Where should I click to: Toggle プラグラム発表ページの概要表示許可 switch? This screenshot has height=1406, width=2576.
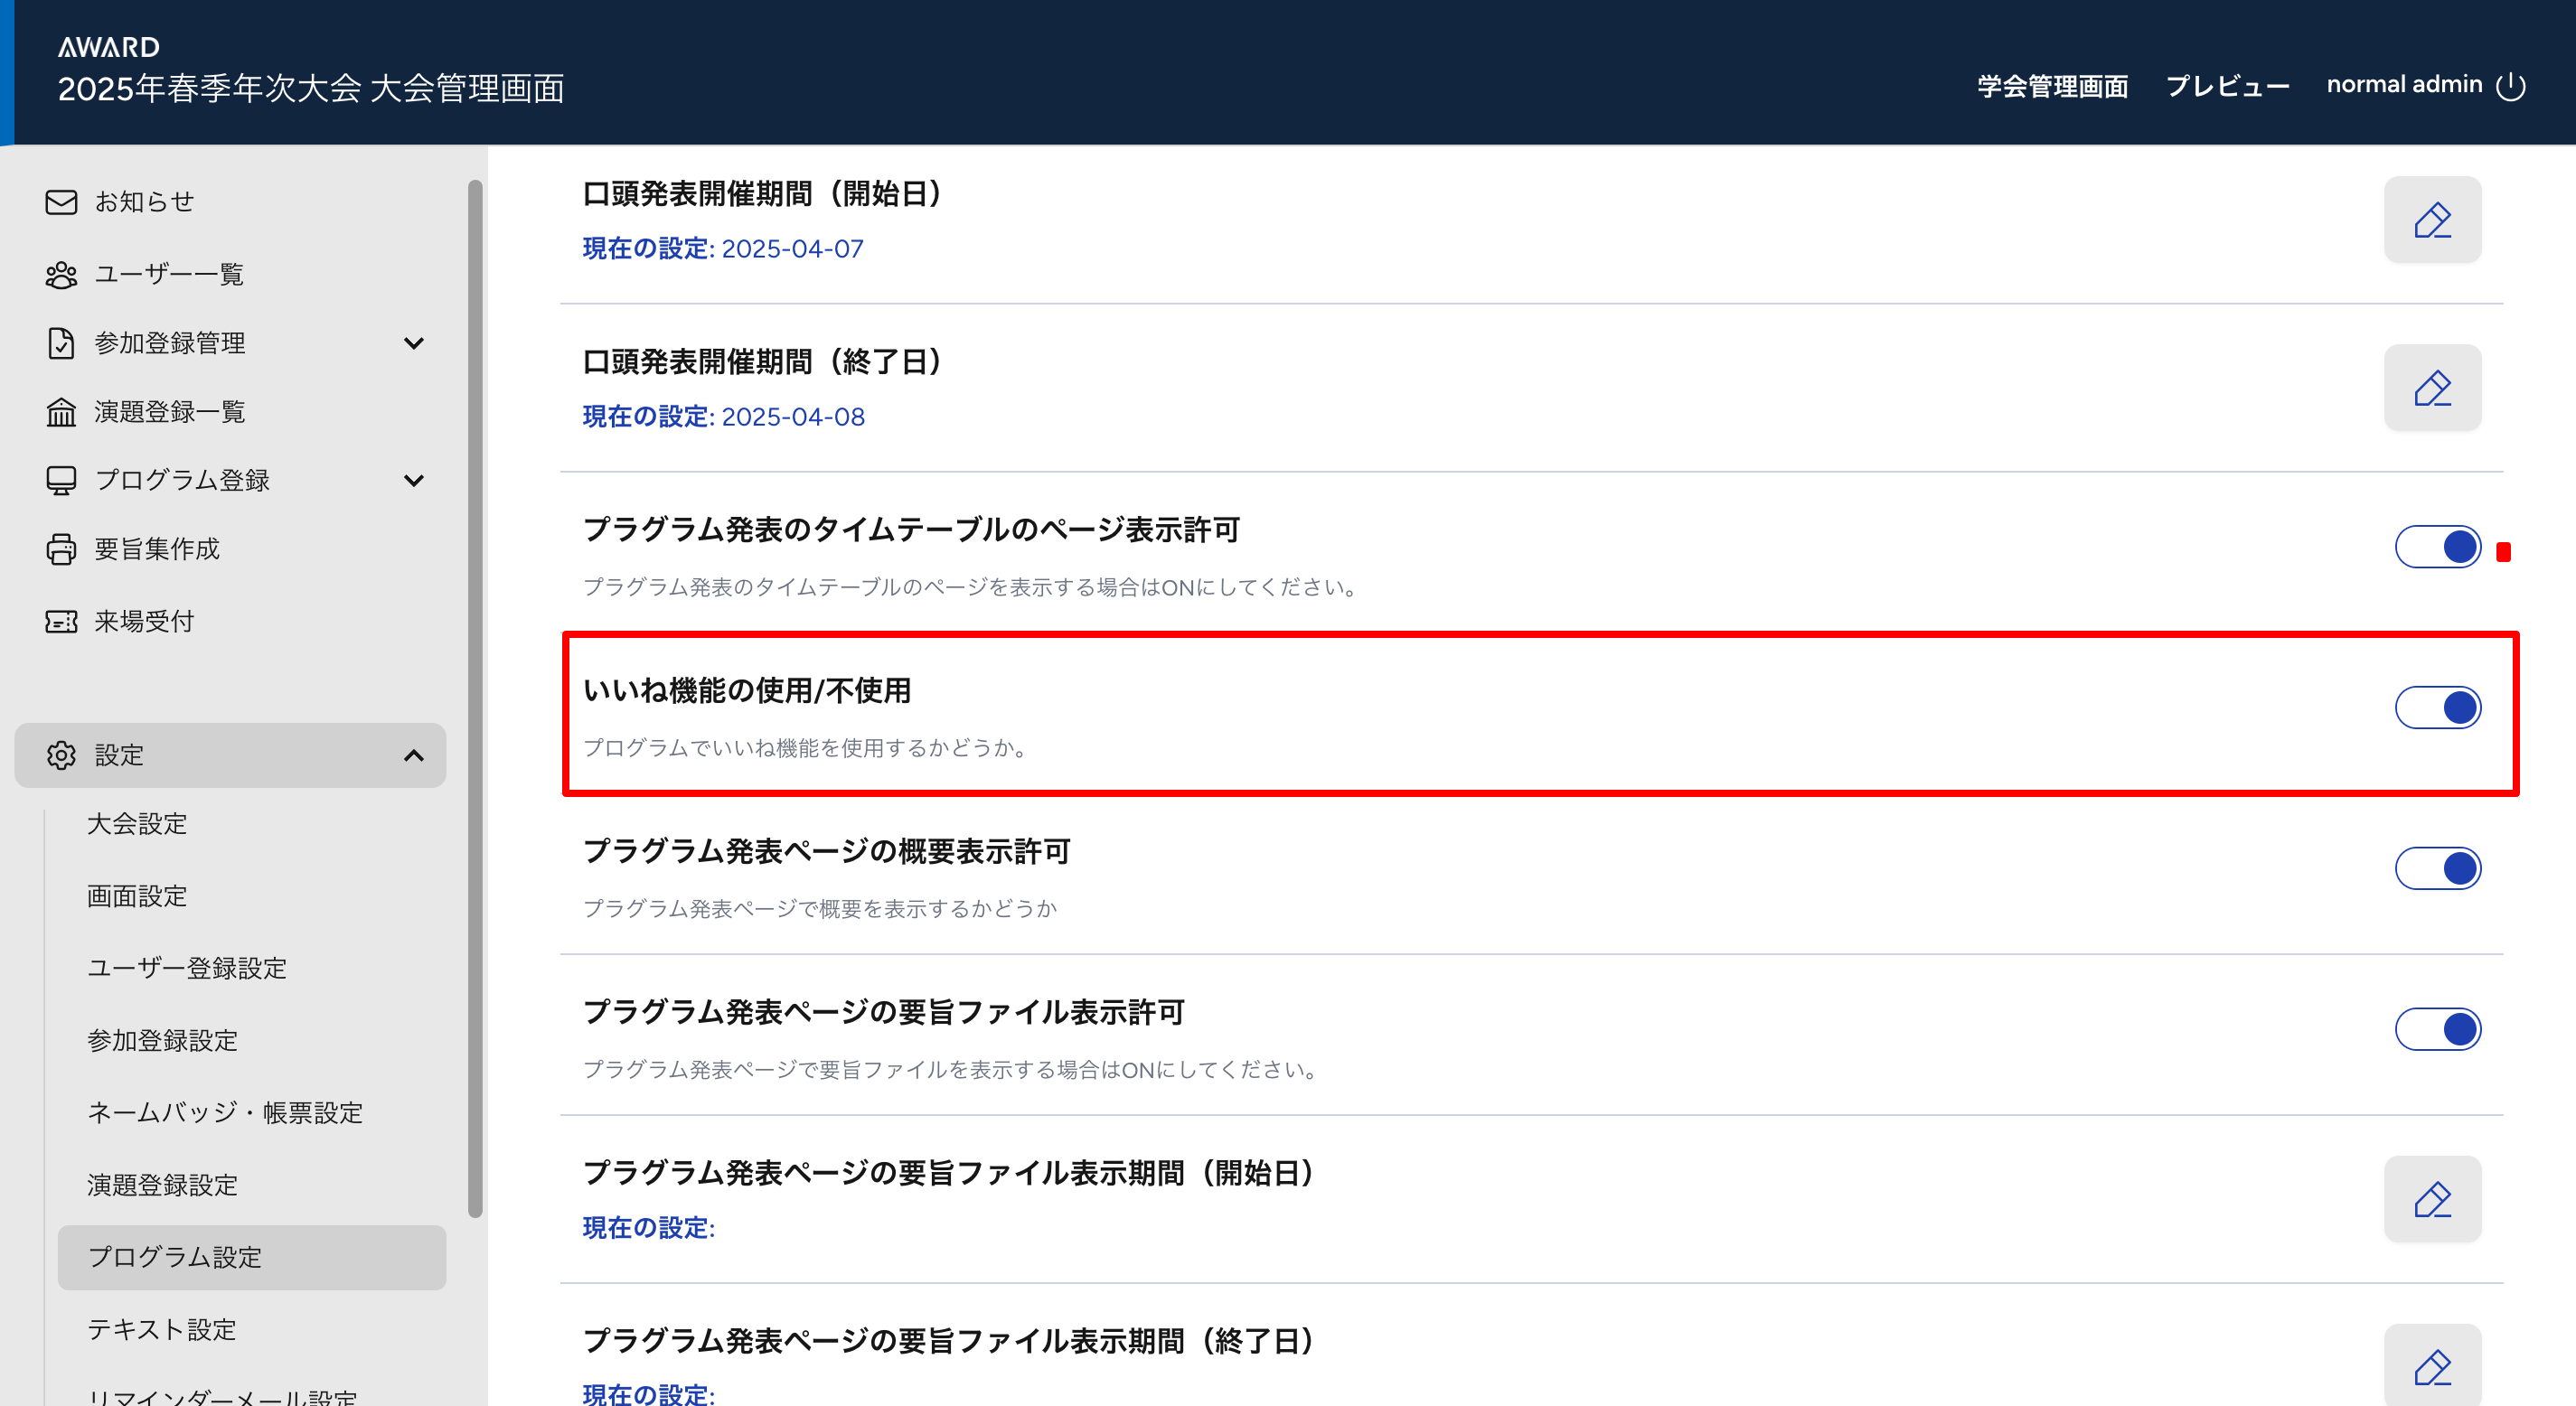tap(2438, 868)
